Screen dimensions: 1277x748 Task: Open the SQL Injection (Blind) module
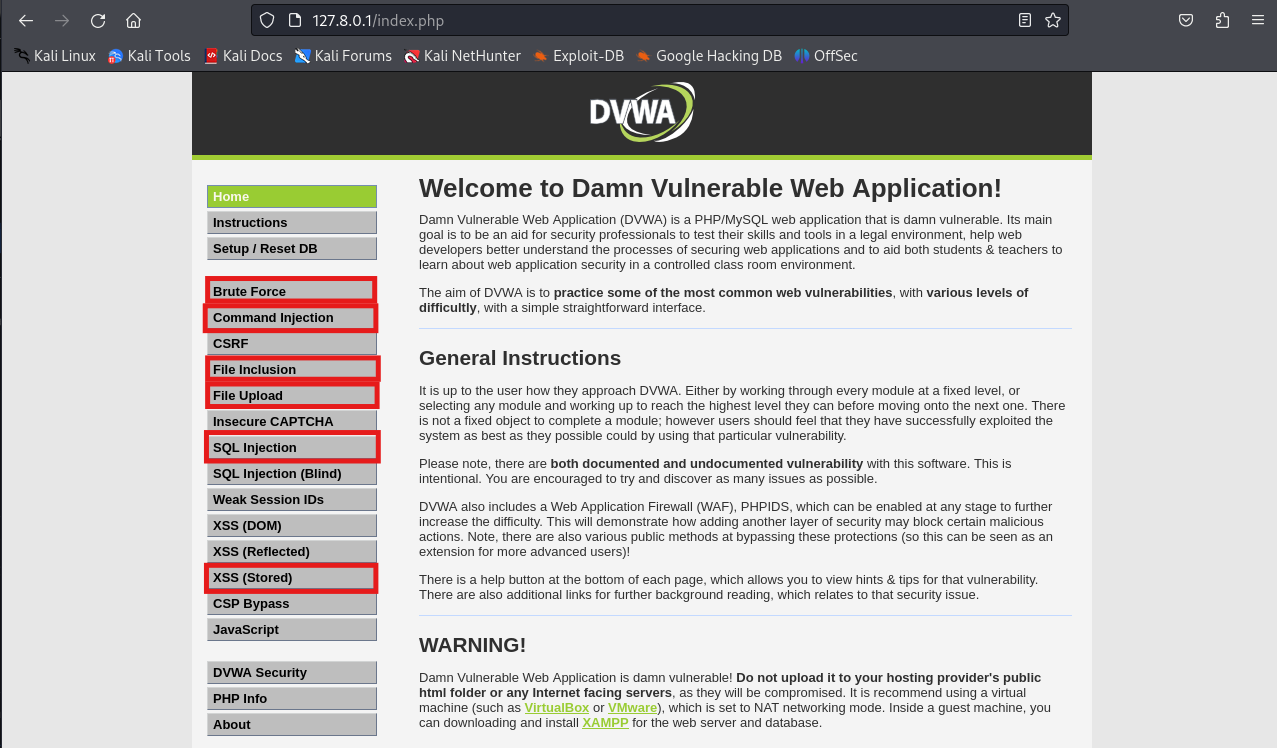pyautogui.click(x=292, y=474)
